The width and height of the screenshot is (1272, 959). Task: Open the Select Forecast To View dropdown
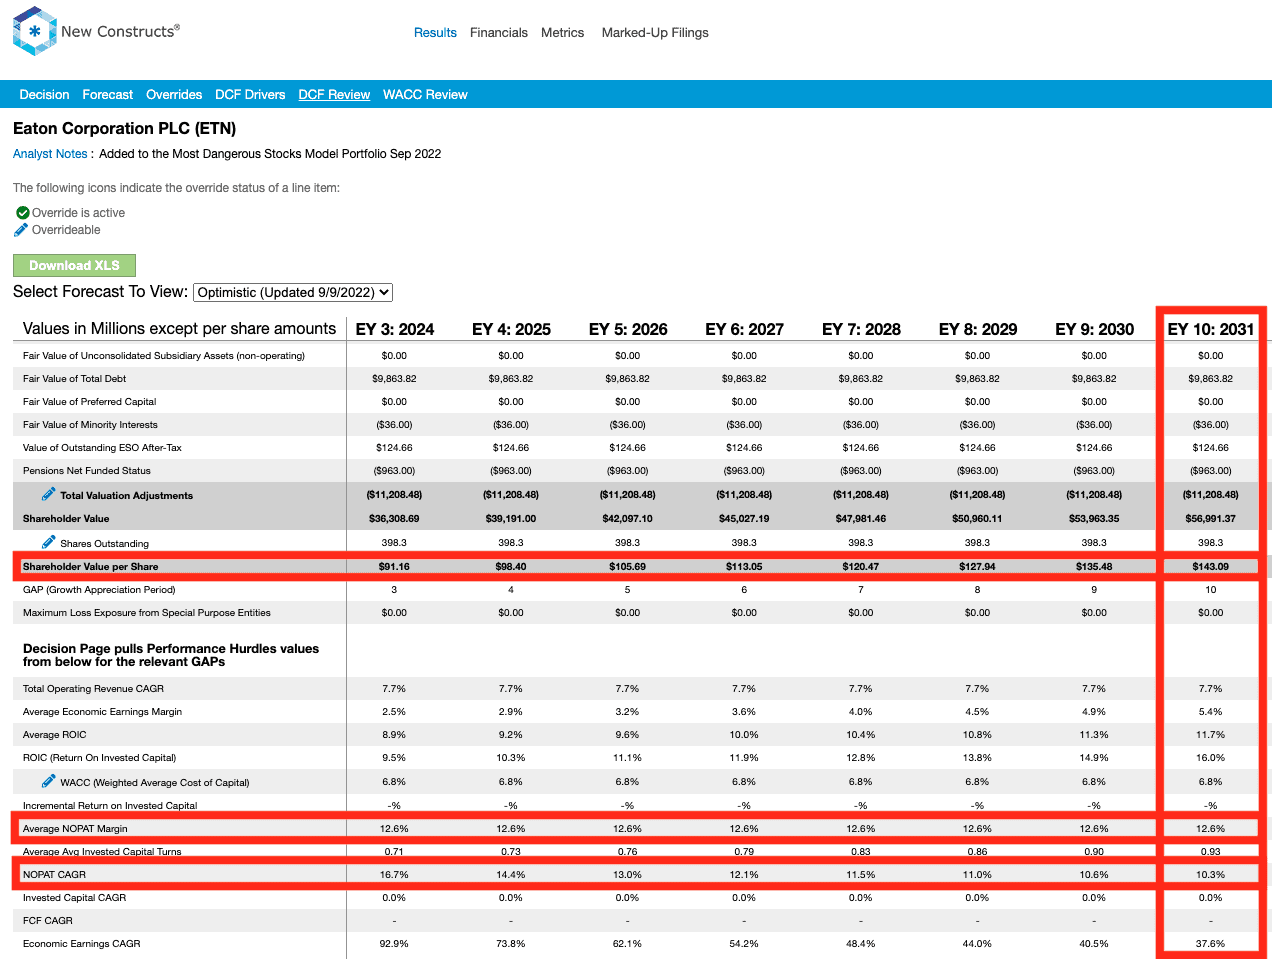293,292
